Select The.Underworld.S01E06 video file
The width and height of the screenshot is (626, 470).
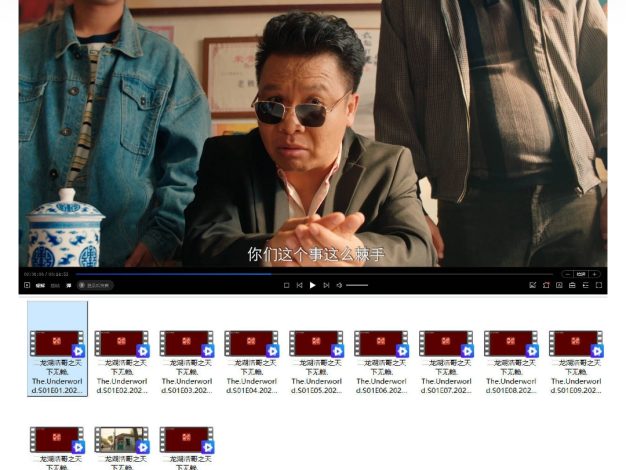pos(381,362)
